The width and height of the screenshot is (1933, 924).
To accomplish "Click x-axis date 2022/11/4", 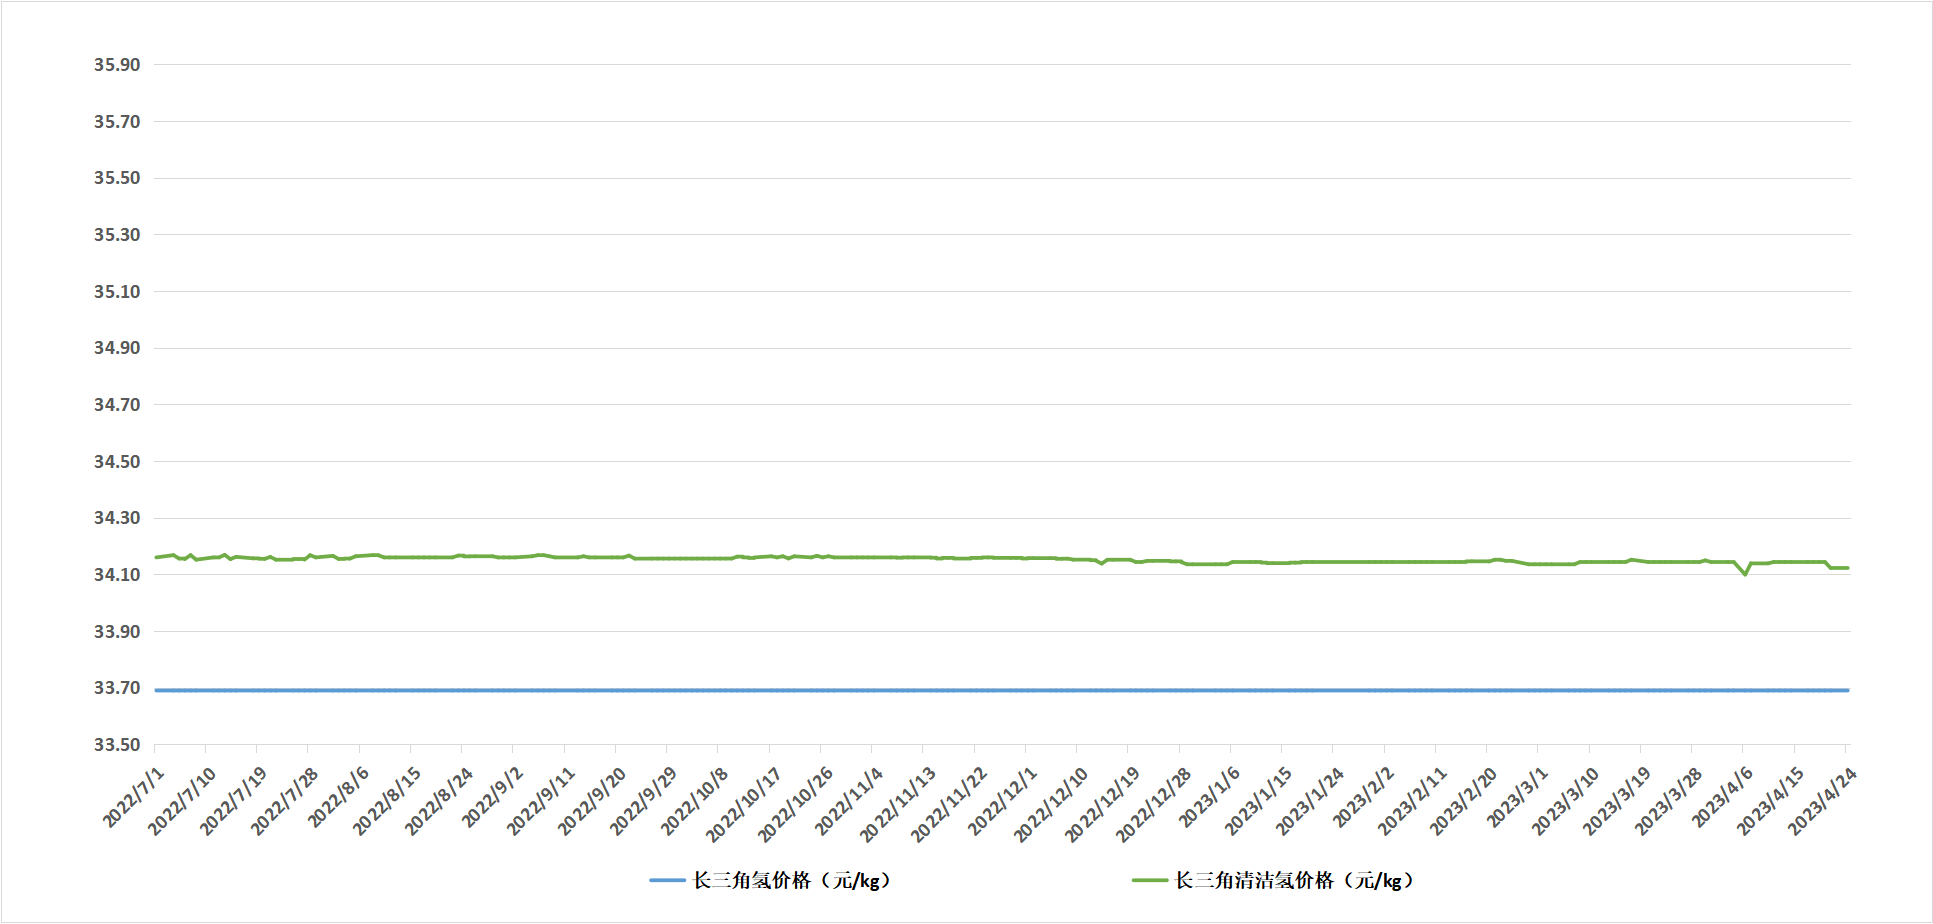I will coord(849,802).
